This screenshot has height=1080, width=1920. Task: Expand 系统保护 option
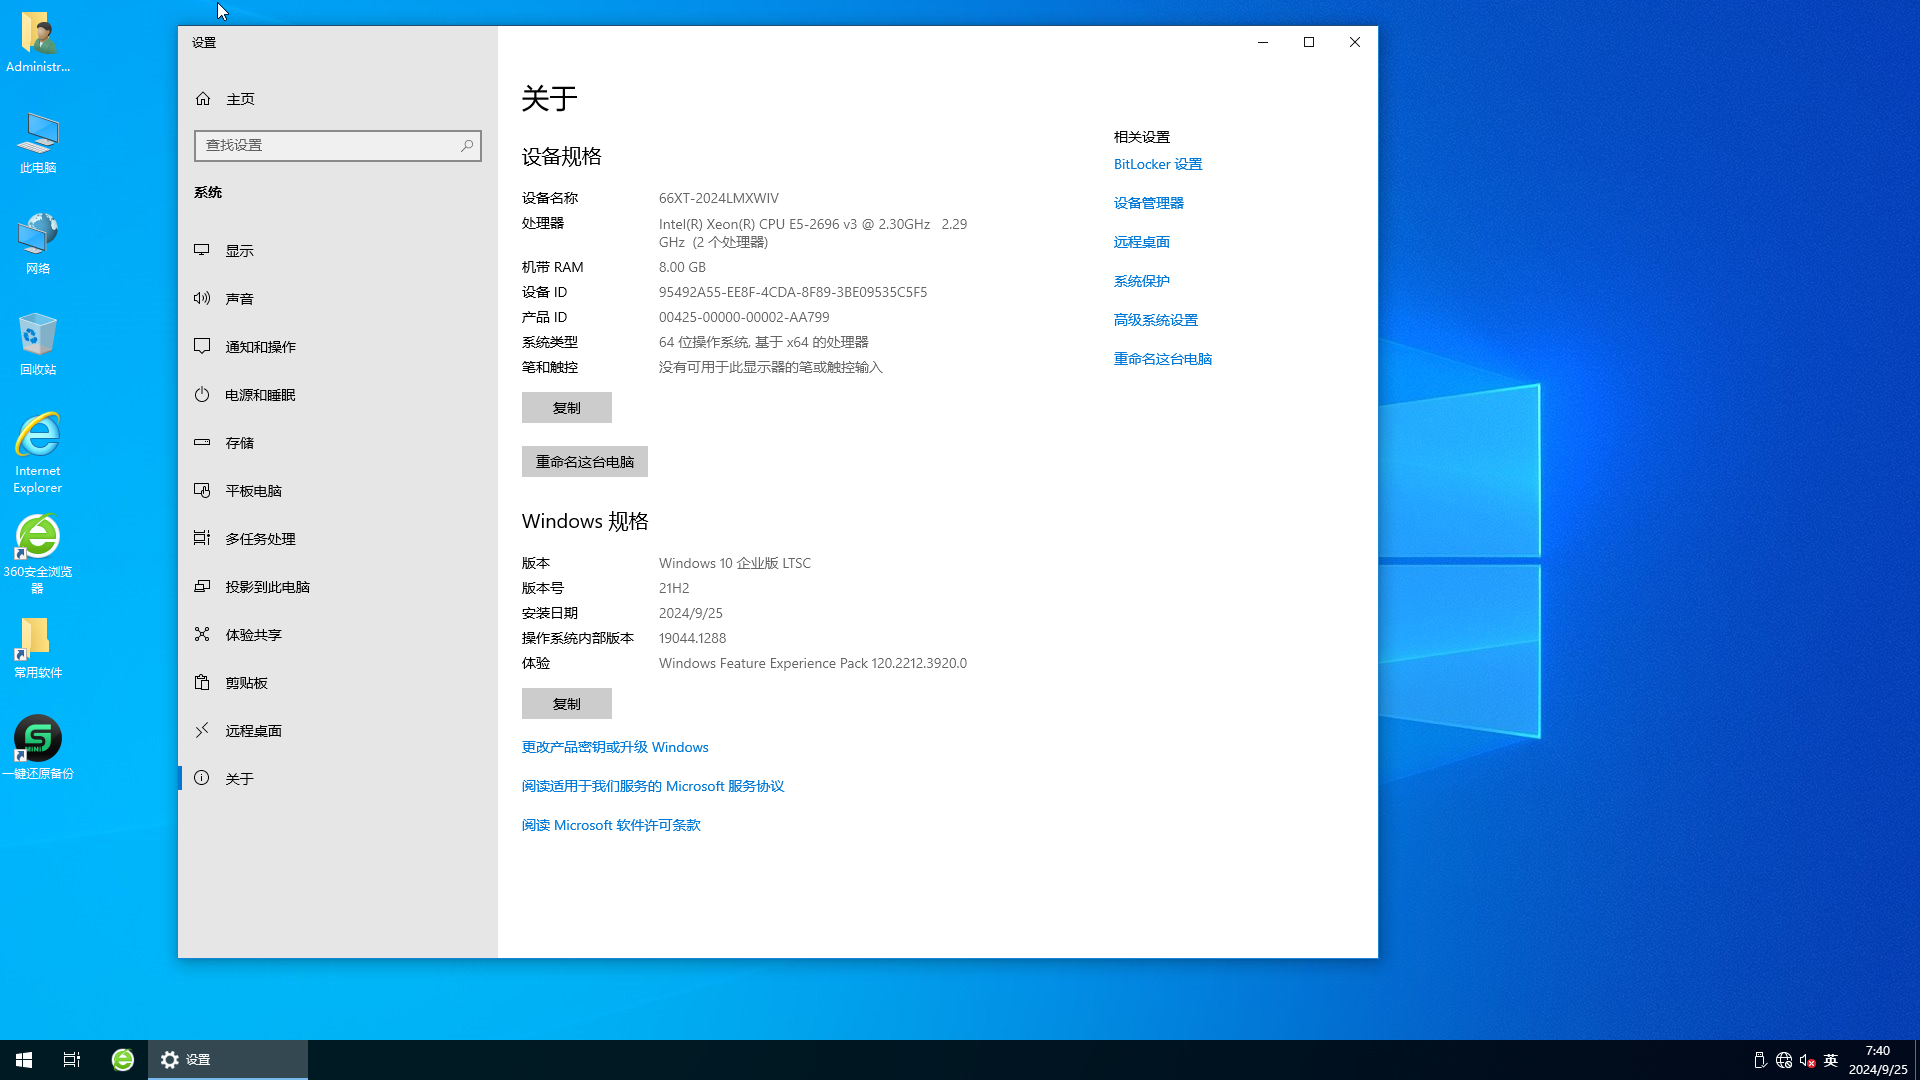tap(1141, 280)
